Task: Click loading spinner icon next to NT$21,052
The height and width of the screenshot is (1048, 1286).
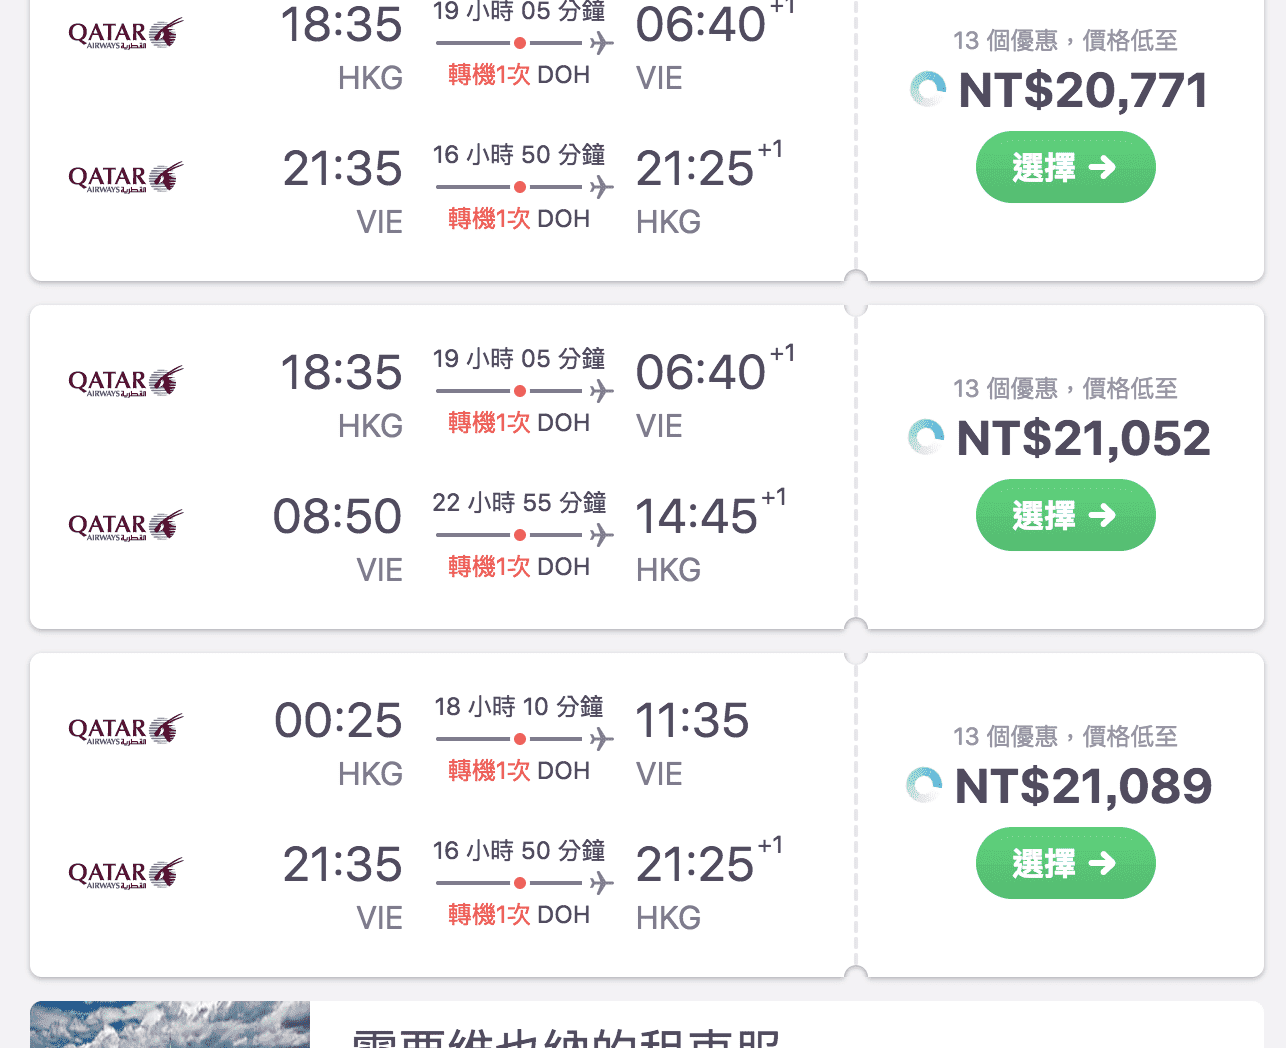Action: pyautogui.click(x=926, y=437)
